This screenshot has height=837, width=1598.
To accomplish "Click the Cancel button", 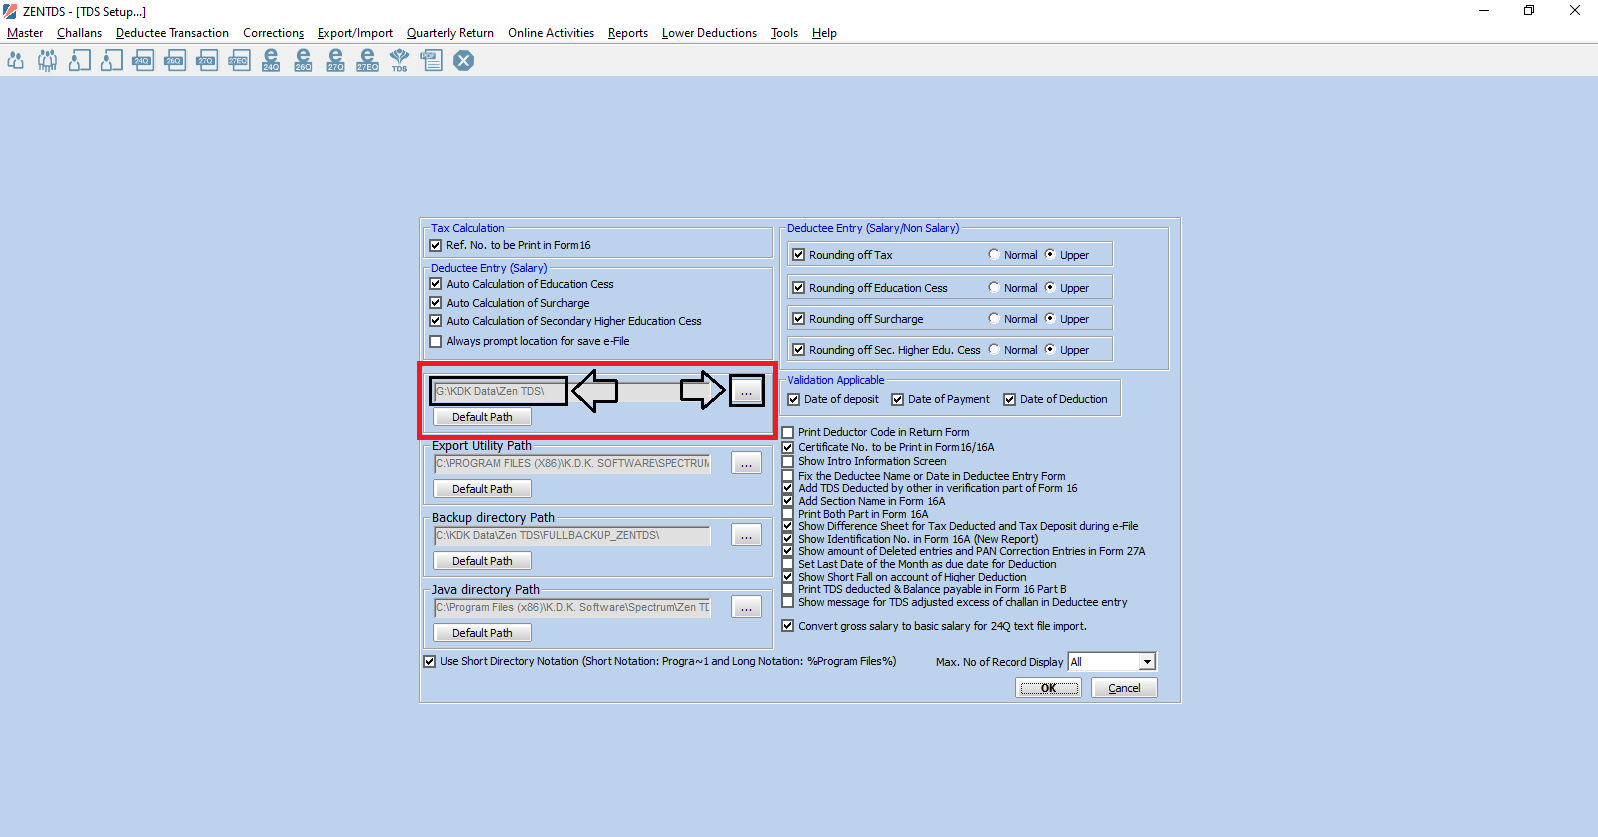I will point(1124,688).
